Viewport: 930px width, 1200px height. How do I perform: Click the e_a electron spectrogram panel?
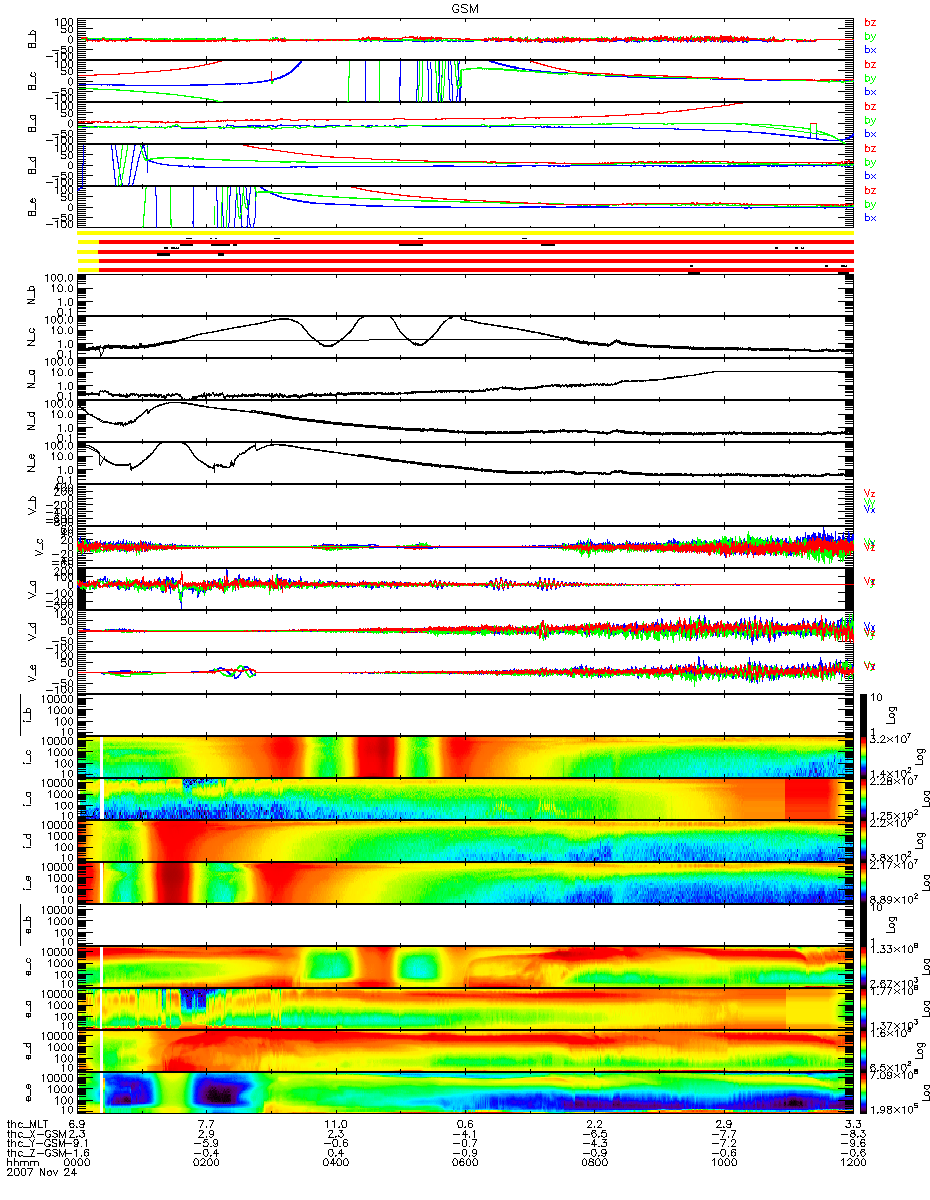click(465, 1009)
